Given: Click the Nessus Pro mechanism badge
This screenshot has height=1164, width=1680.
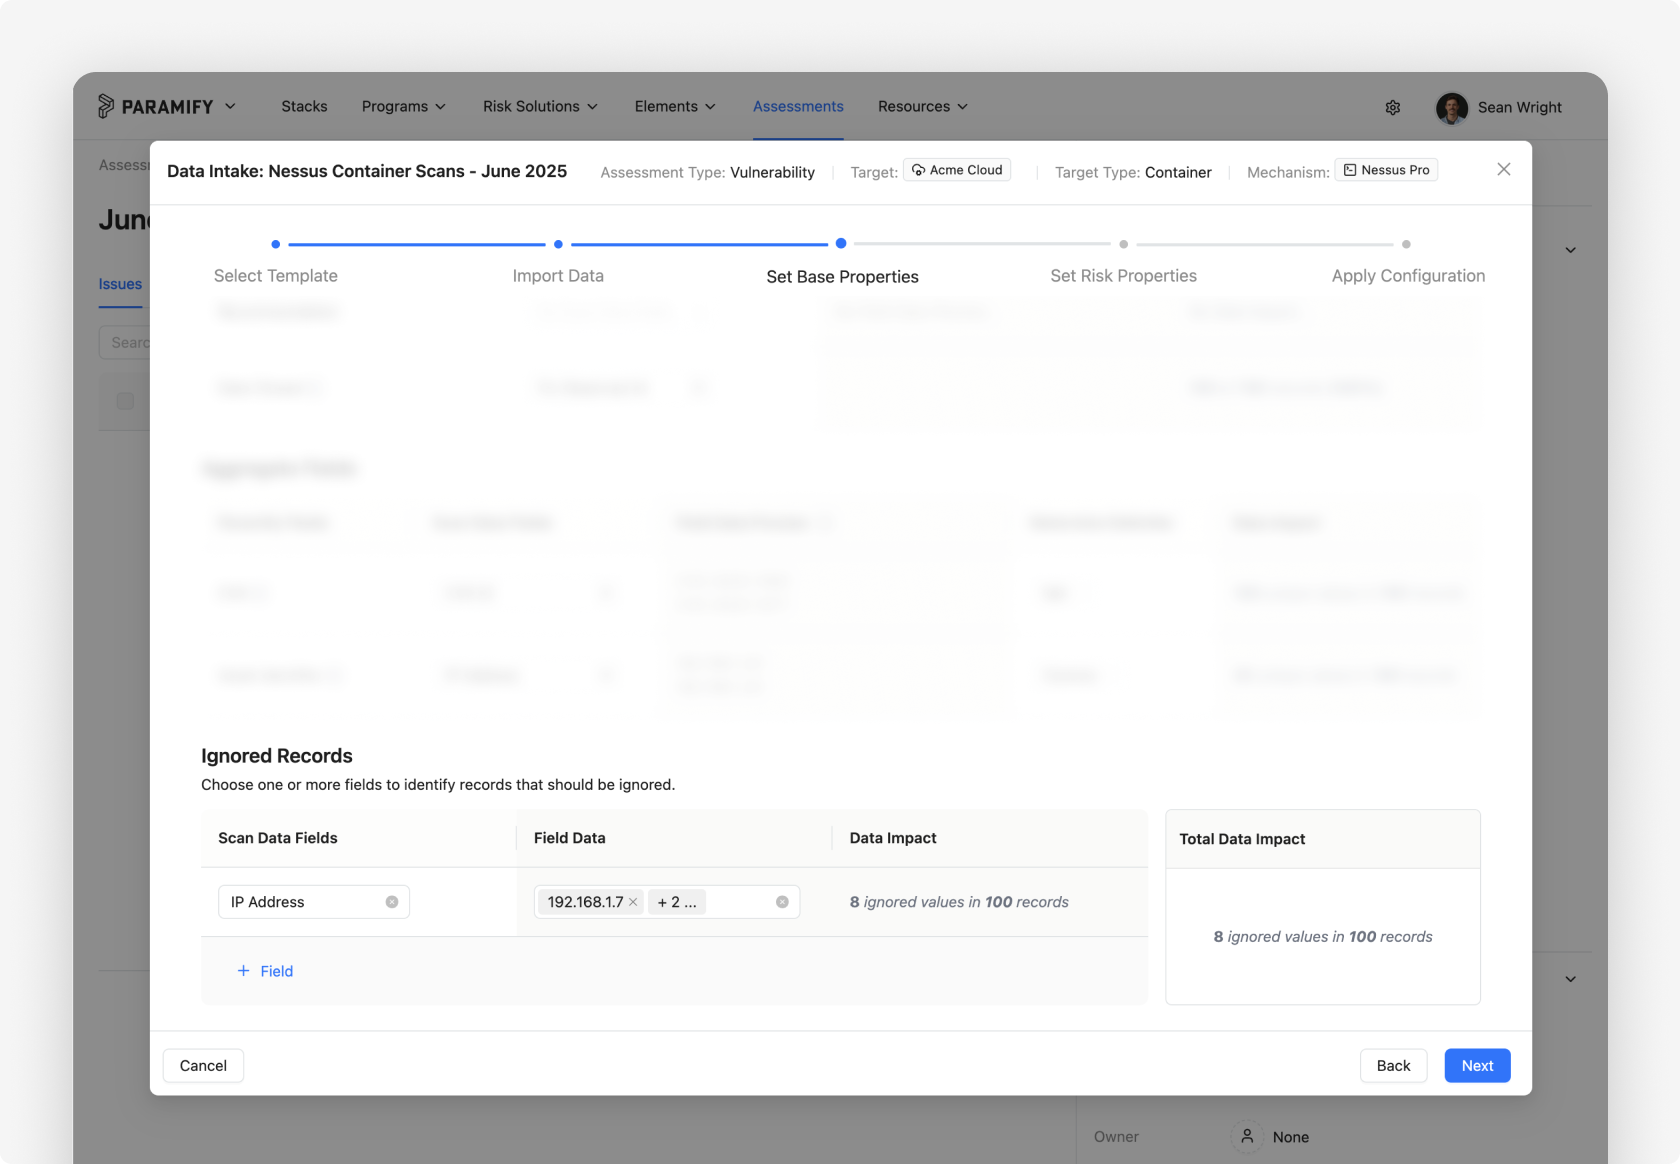Looking at the screenshot, I should click(1386, 170).
